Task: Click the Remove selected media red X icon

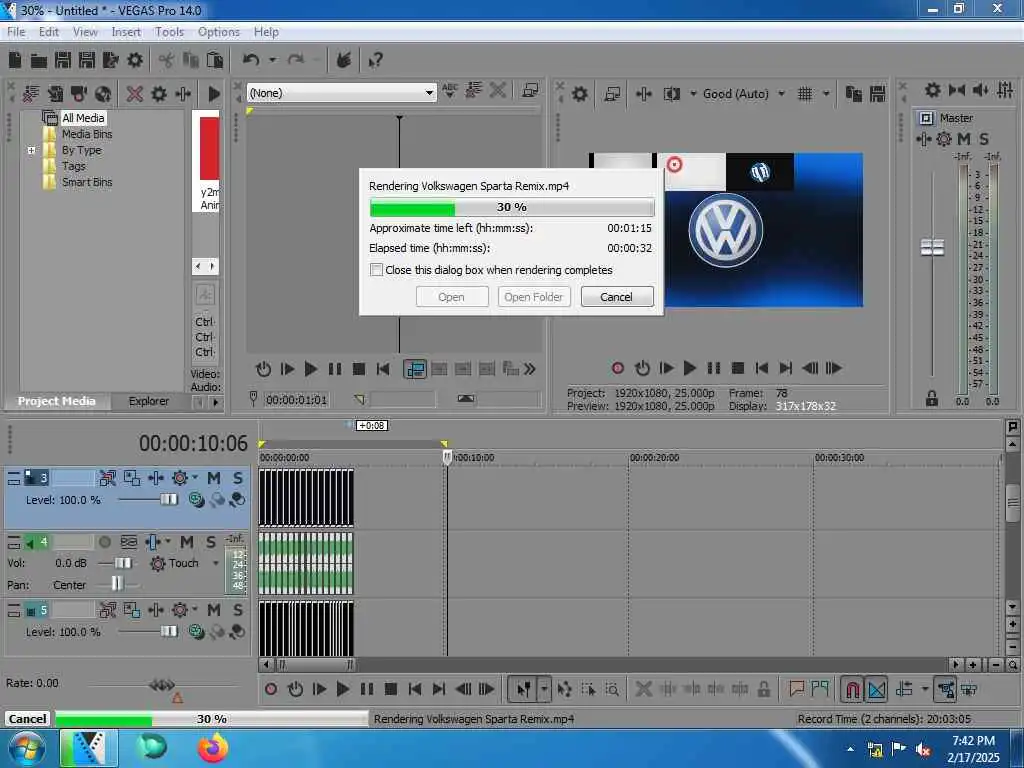Action: 135,94
